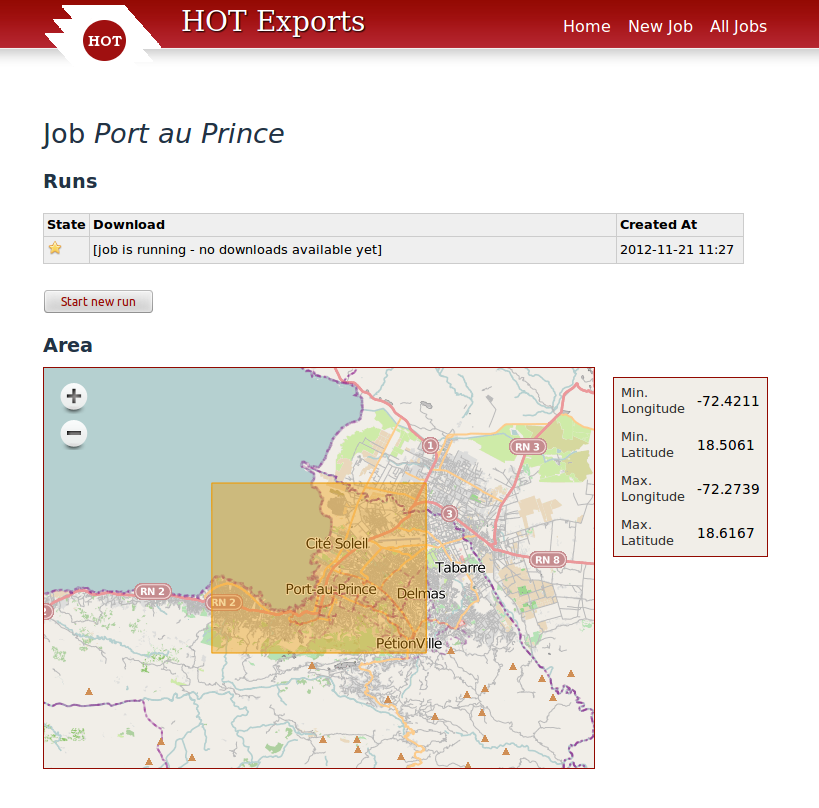Click the circled 3 route marker on map
The width and height of the screenshot is (819, 808).
click(449, 513)
